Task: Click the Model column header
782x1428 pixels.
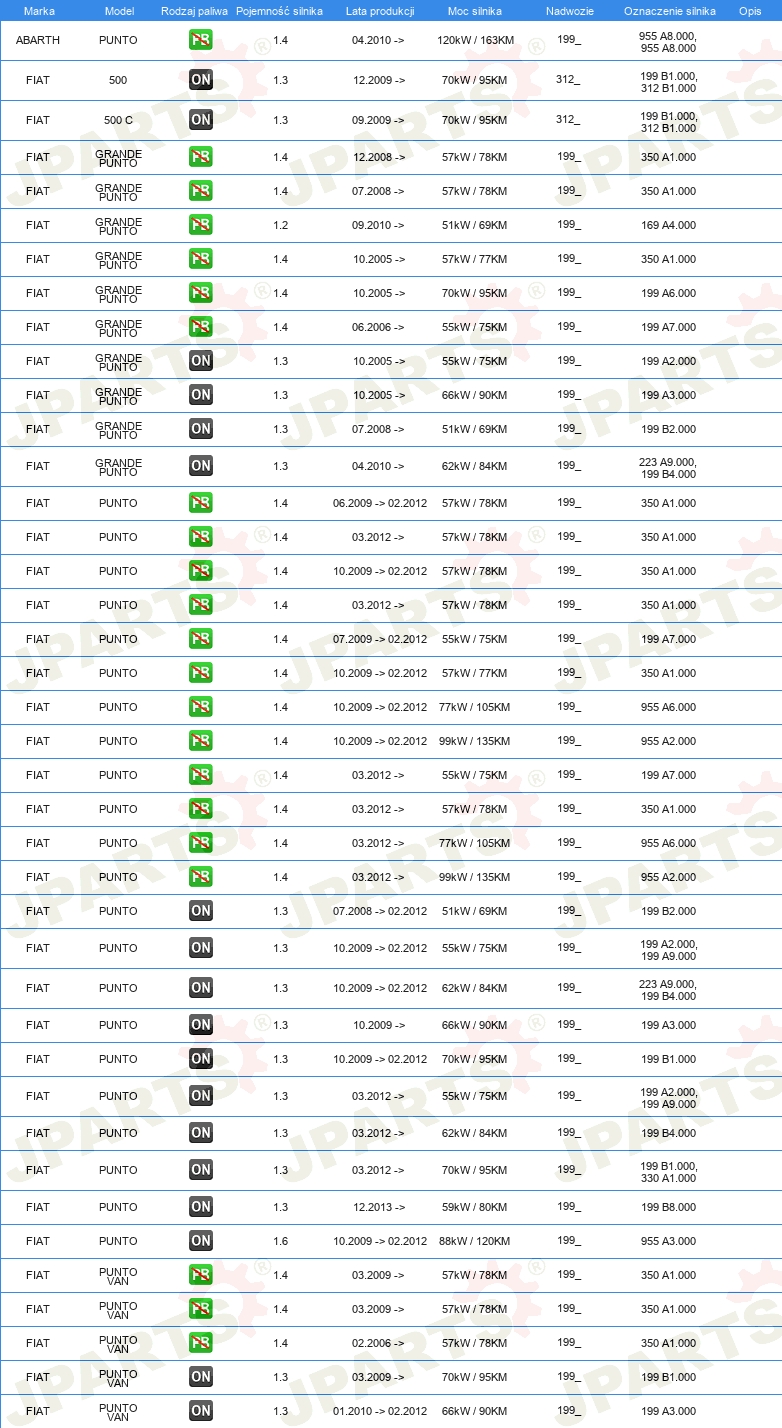Action: [x=119, y=10]
